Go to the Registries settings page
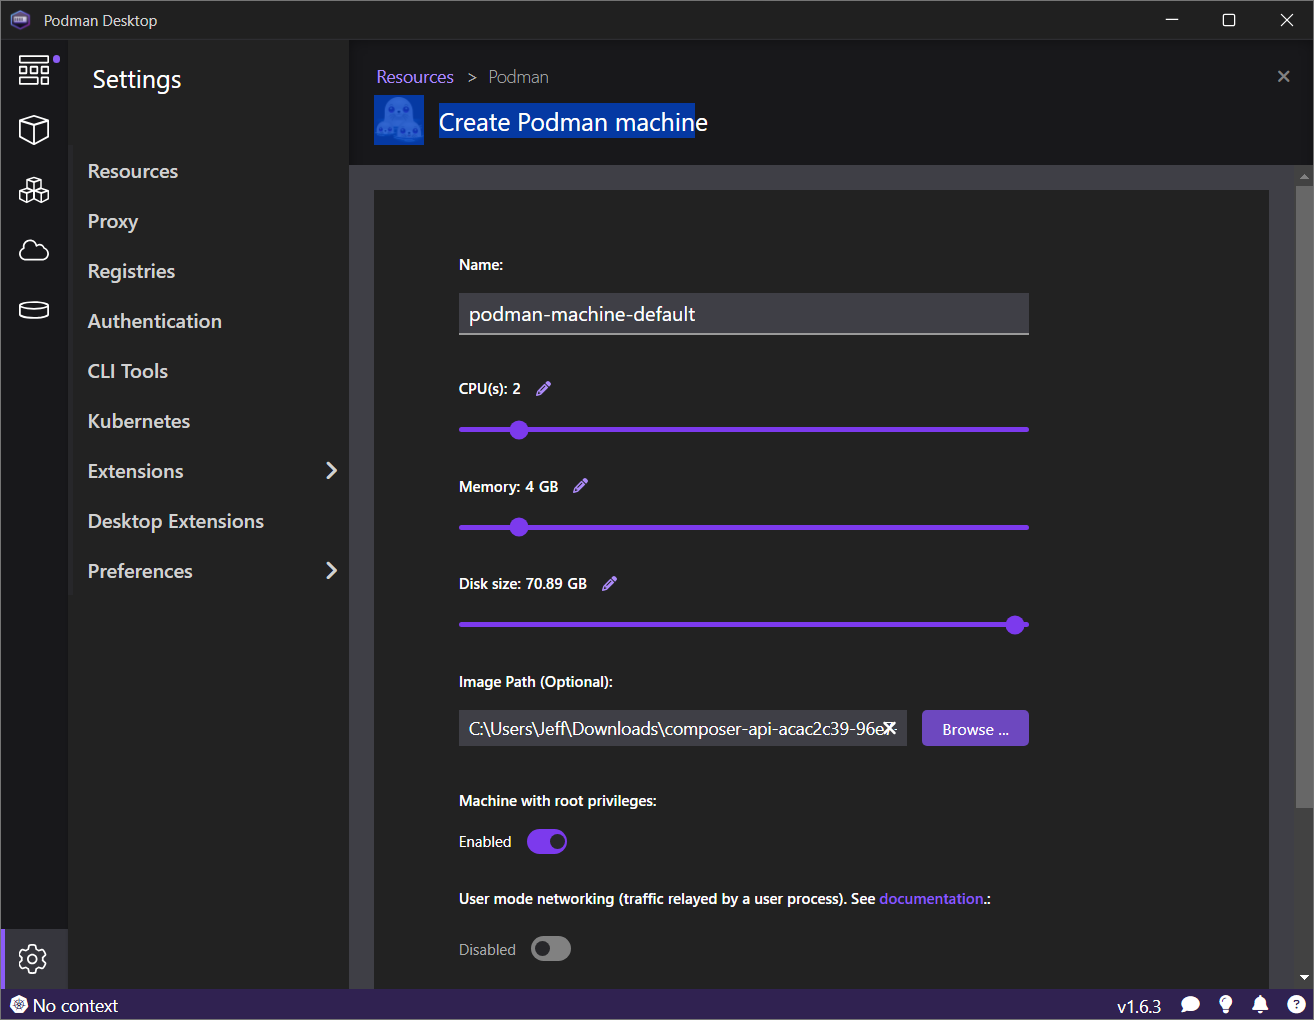Screen dimensions: 1314x1020 [131, 271]
